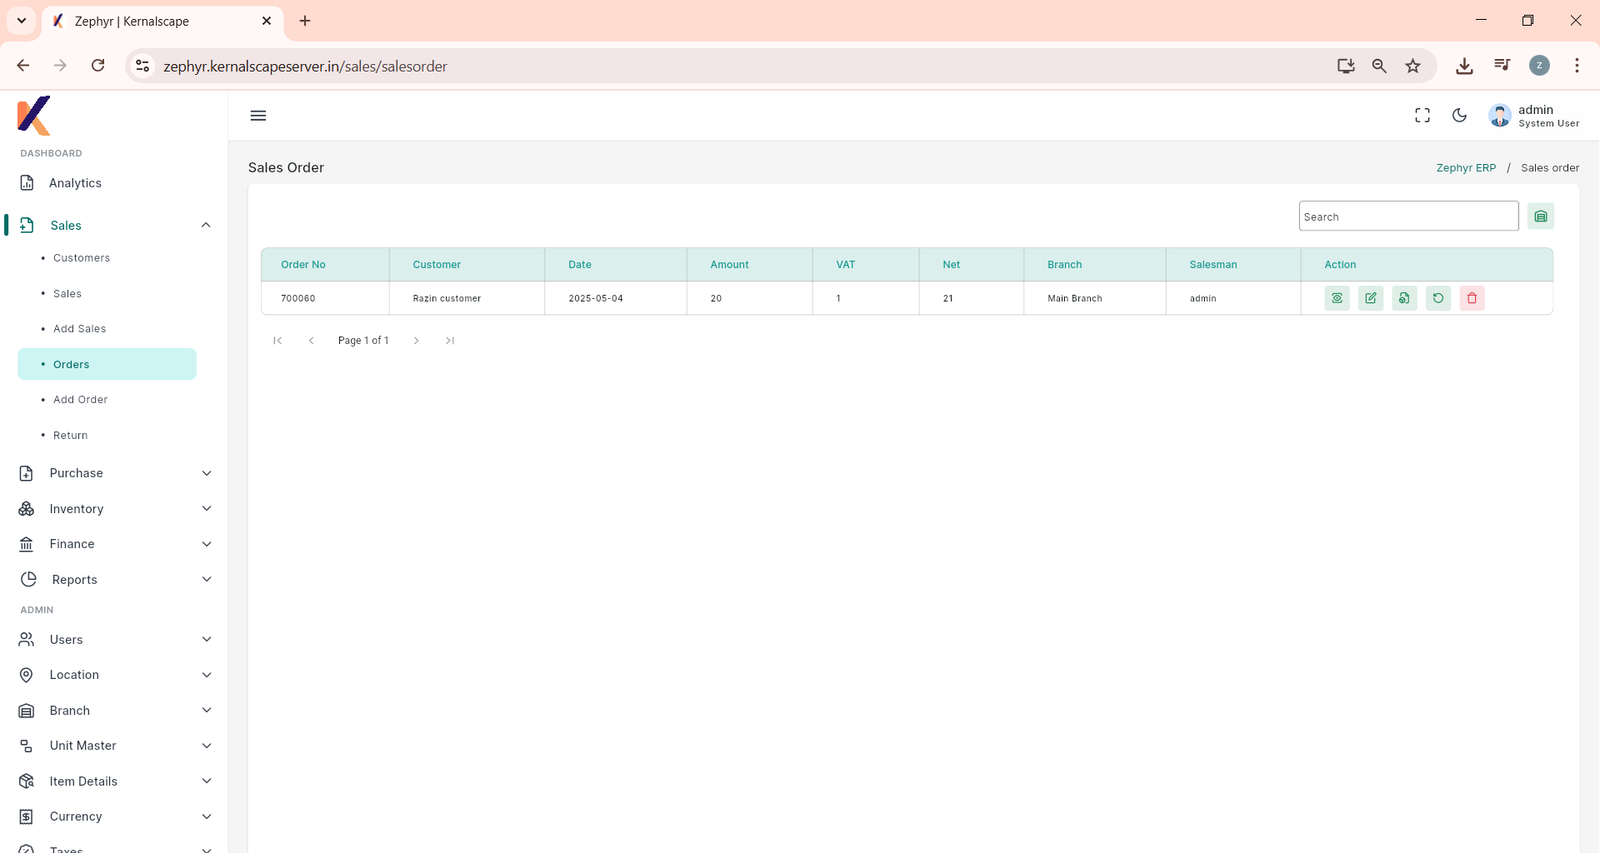This screenshot has height=853, width=1600.
Task: Expand the Purchase section chevron
Action: 207,473
